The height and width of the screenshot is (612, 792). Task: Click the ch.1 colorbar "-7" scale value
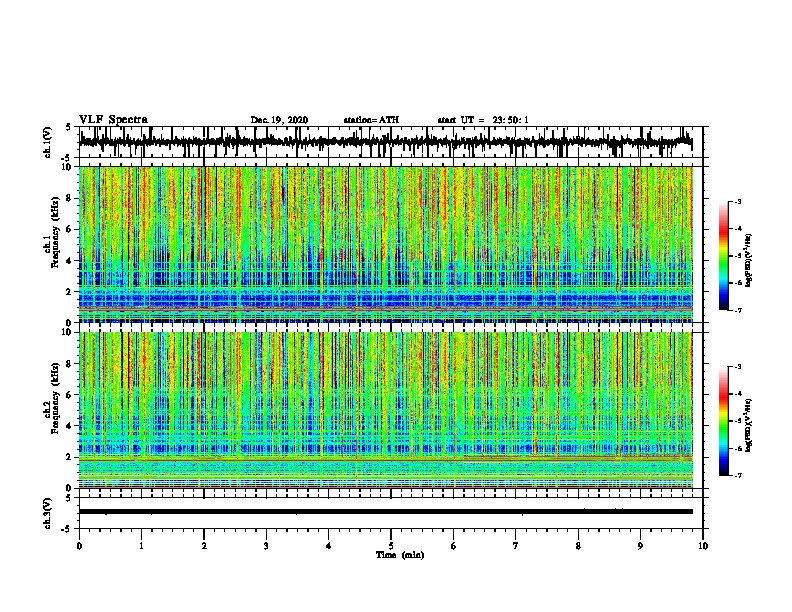(738, 310)
